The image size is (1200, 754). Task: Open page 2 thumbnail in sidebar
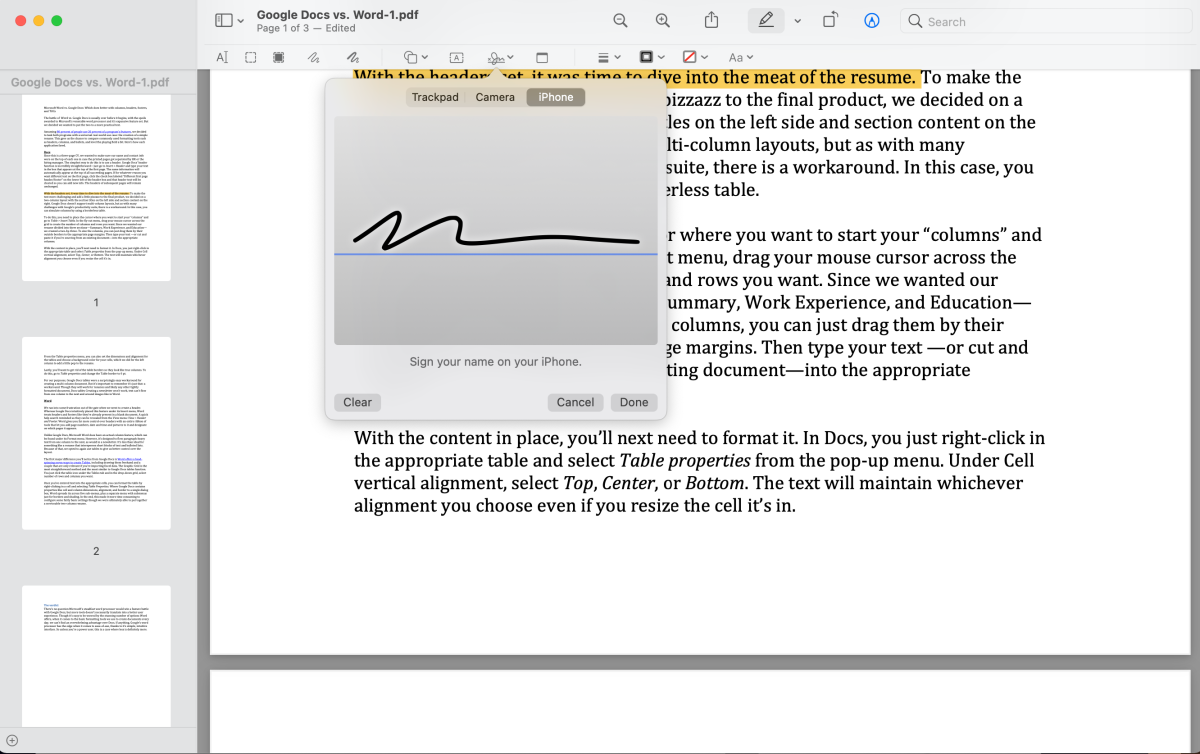96,435
